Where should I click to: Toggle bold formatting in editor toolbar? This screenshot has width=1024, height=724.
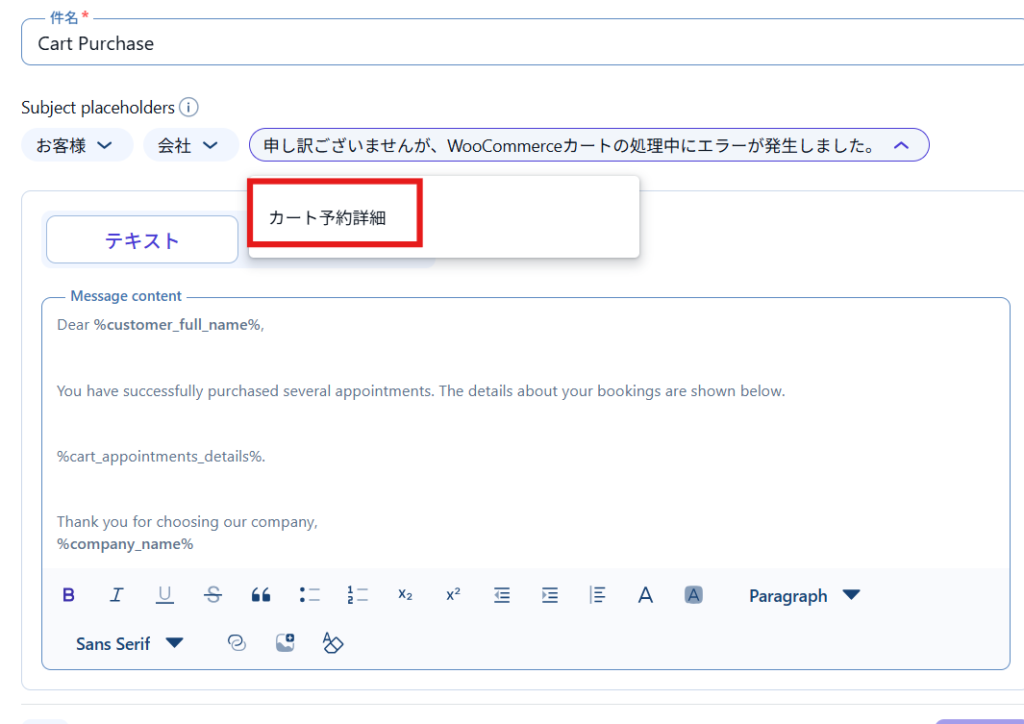click(x=69, y=595)
